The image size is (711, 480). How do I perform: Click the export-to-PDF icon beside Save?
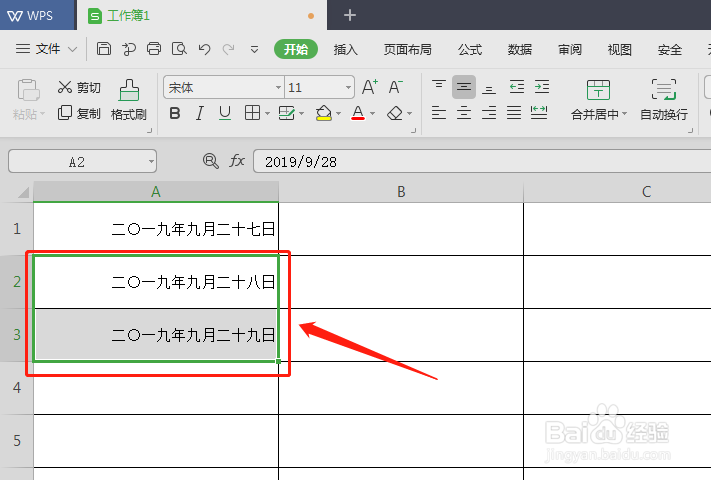pyautogui.click(x=129, y=49)
